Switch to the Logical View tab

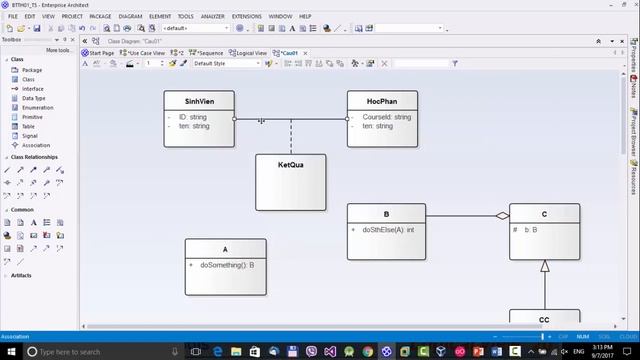pos(248,53)
